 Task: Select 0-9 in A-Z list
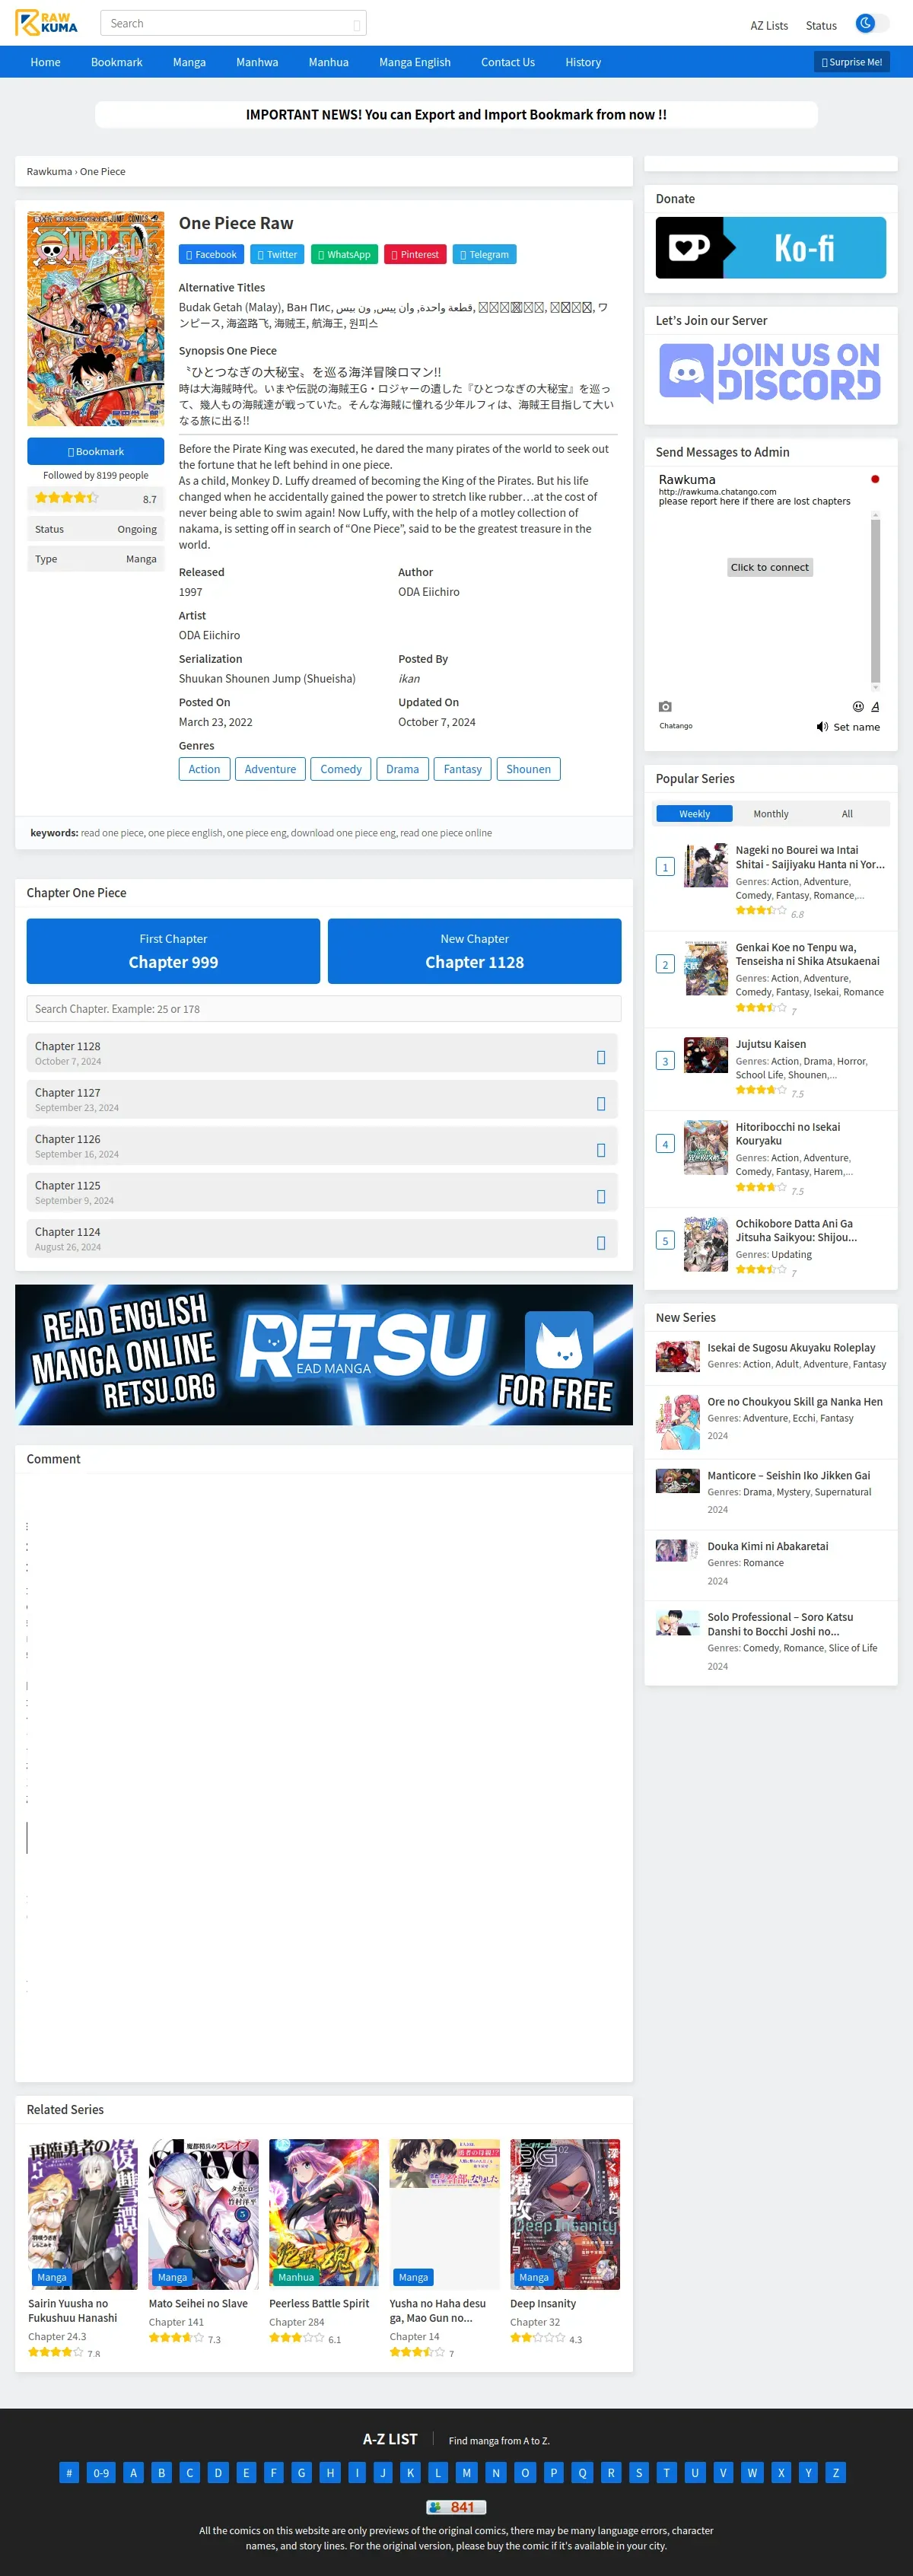[x=101, y=2472]
